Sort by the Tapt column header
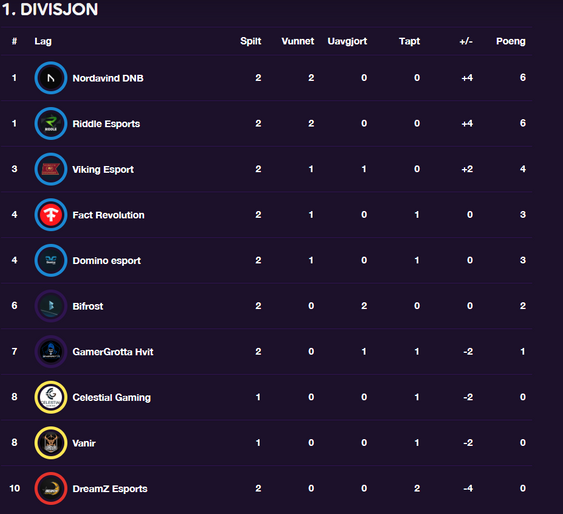The height and width of the screenshot is (514, 563). [409, 42]
